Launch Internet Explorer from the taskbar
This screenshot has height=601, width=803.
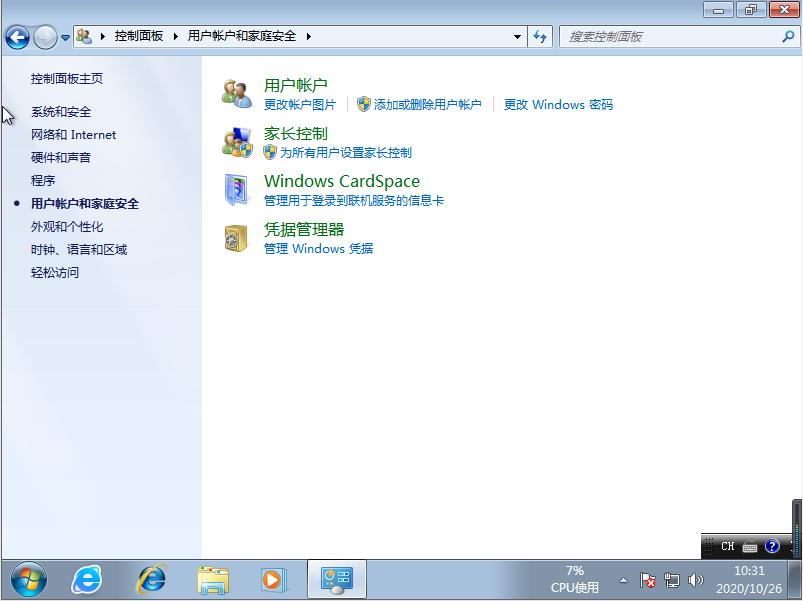tap(85, 579)
